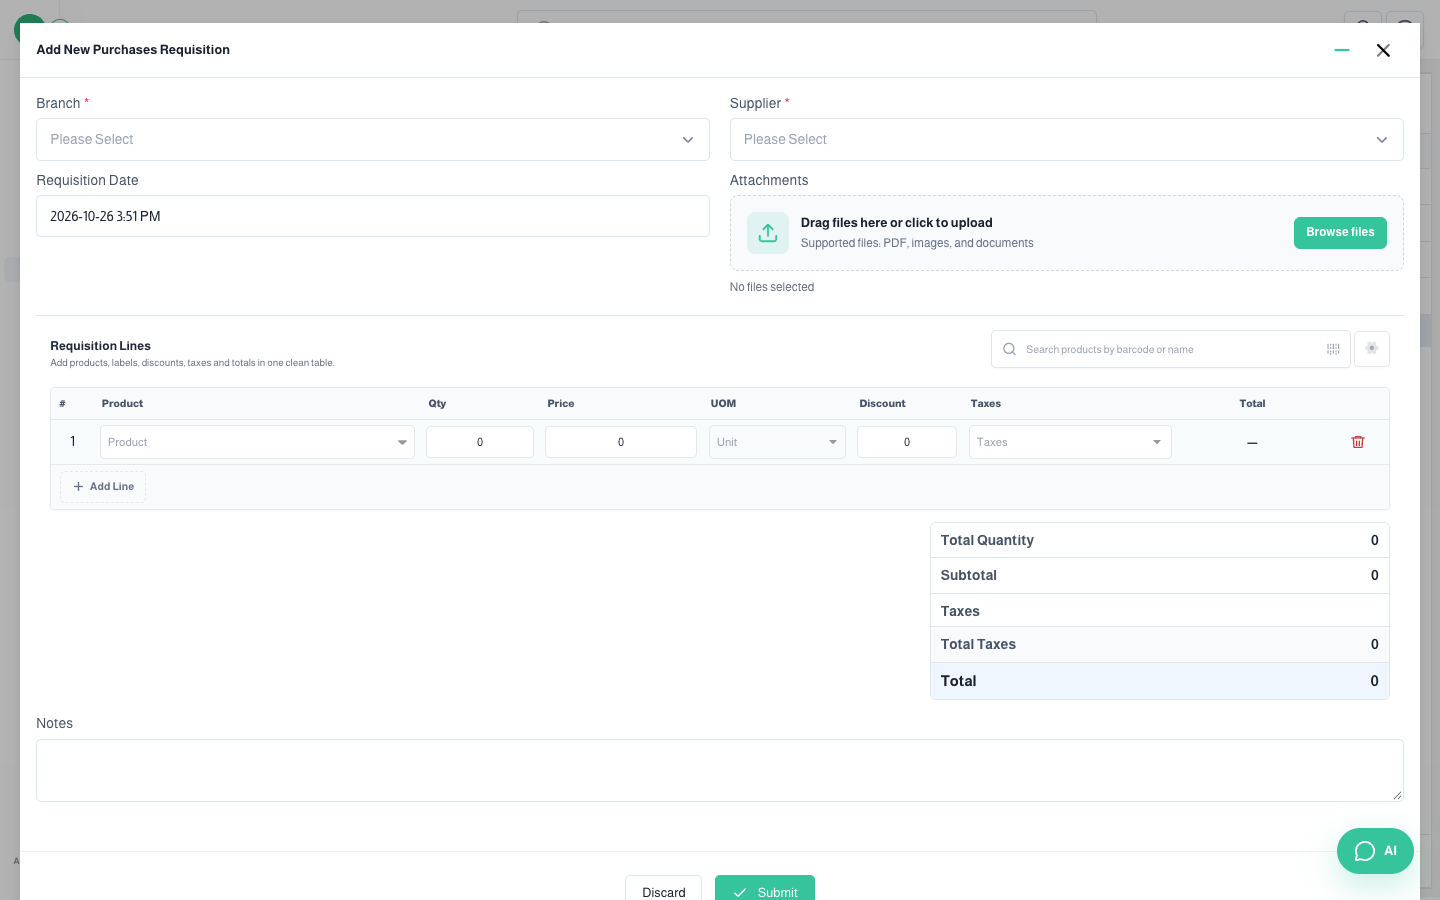Click the 'Product' column header
This screenshot has width=1440, height=900.
pyautogui.click(x=122, y=404)
